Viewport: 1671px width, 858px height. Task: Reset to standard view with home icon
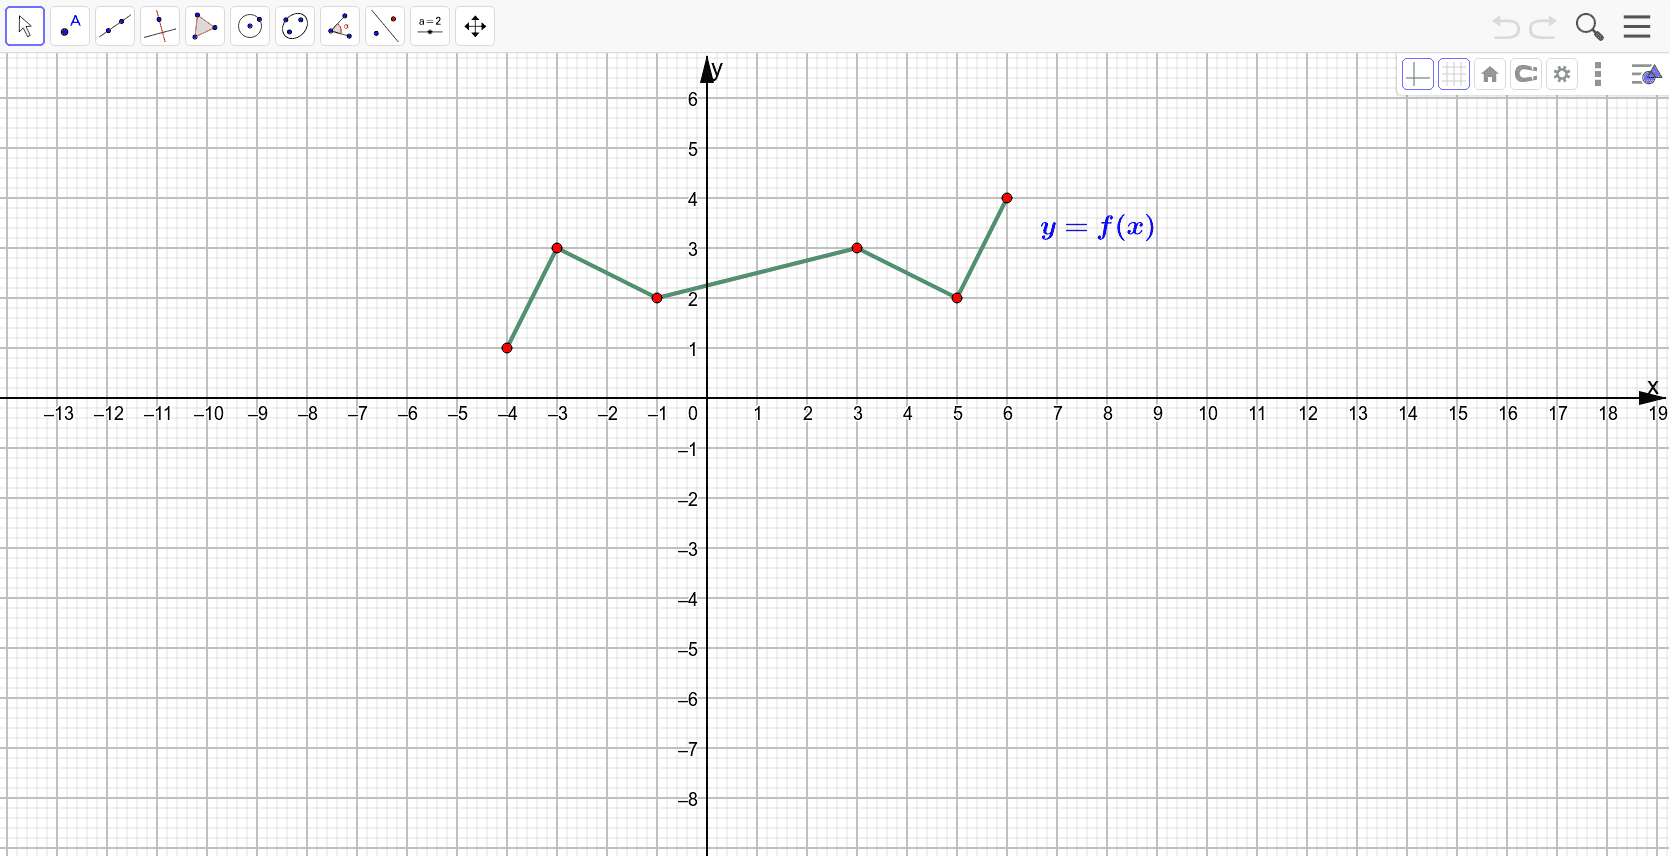[x=1490, y=74]
